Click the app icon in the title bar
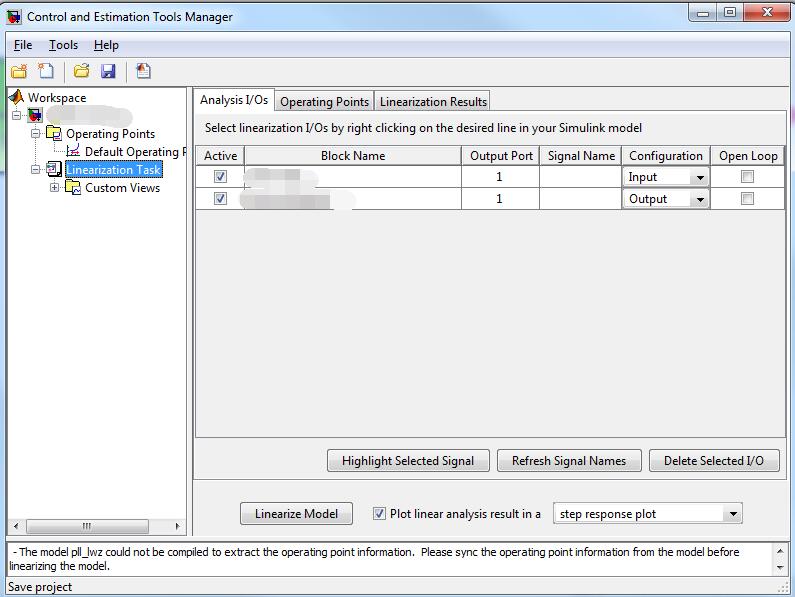The image size is (795, 597). coord(14,17)
